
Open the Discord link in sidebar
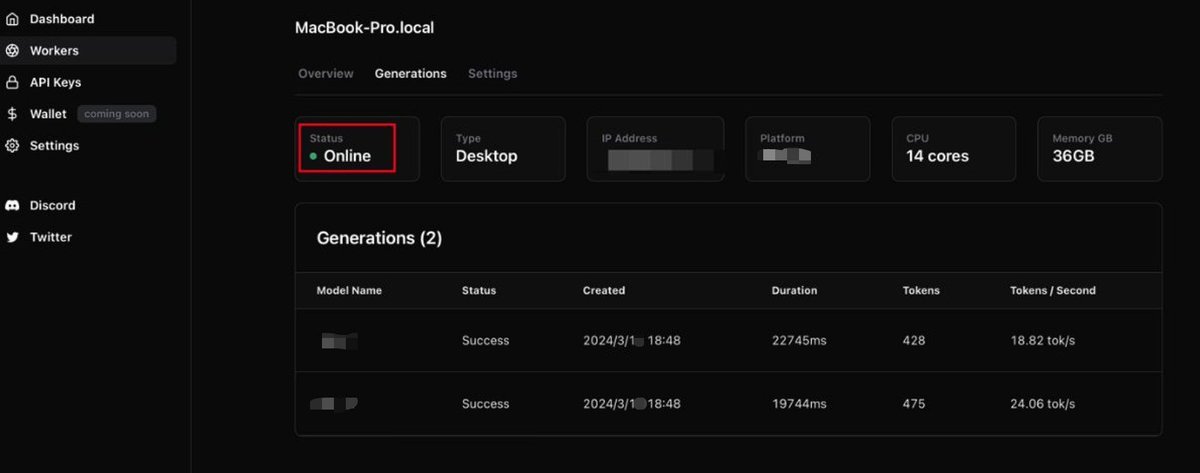(x=53, y=206)
